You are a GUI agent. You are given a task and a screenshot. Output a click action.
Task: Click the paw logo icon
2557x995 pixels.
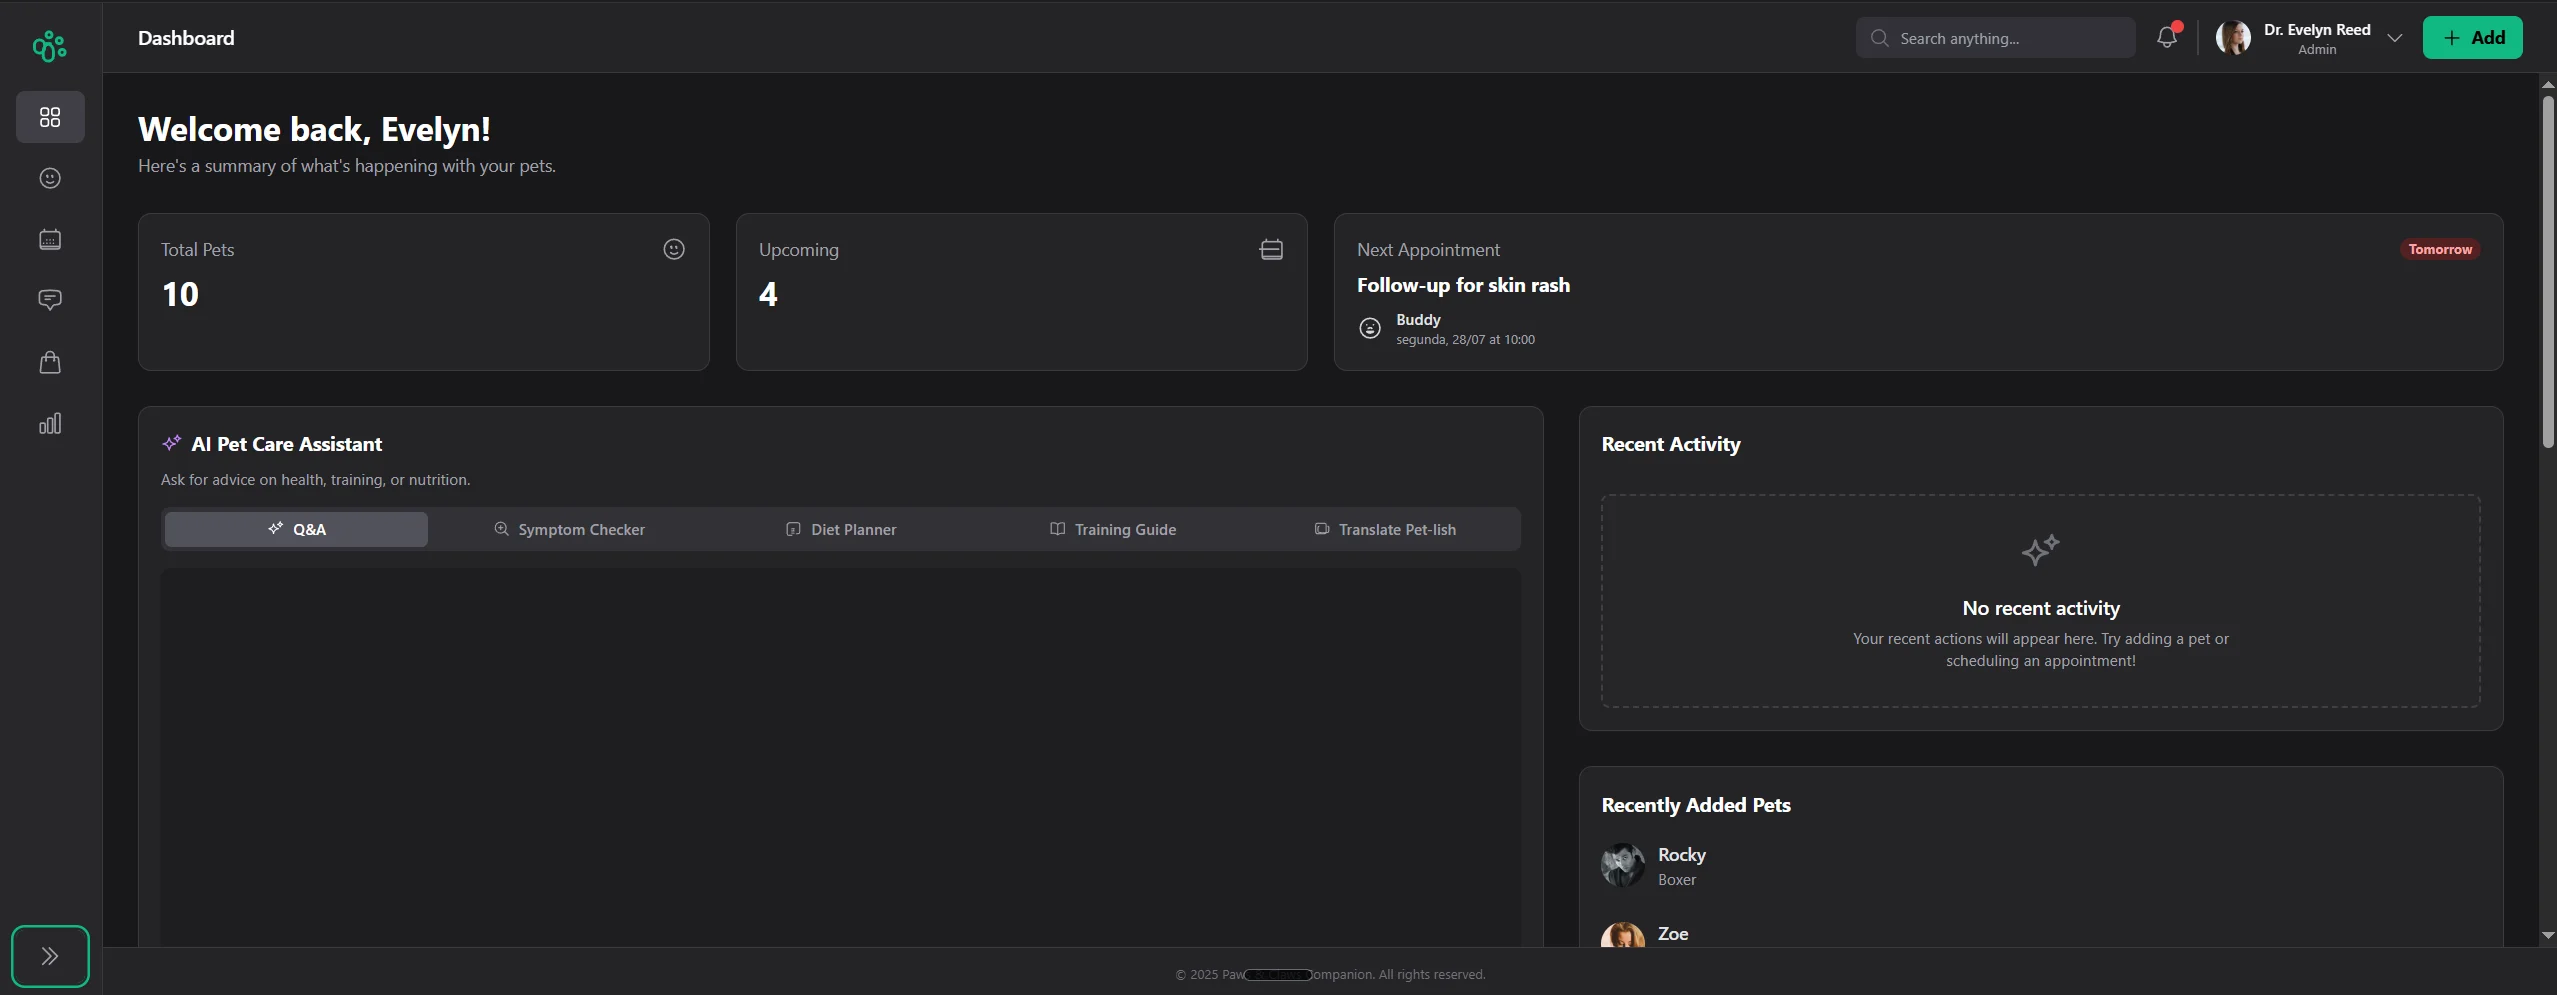[49, 46]
